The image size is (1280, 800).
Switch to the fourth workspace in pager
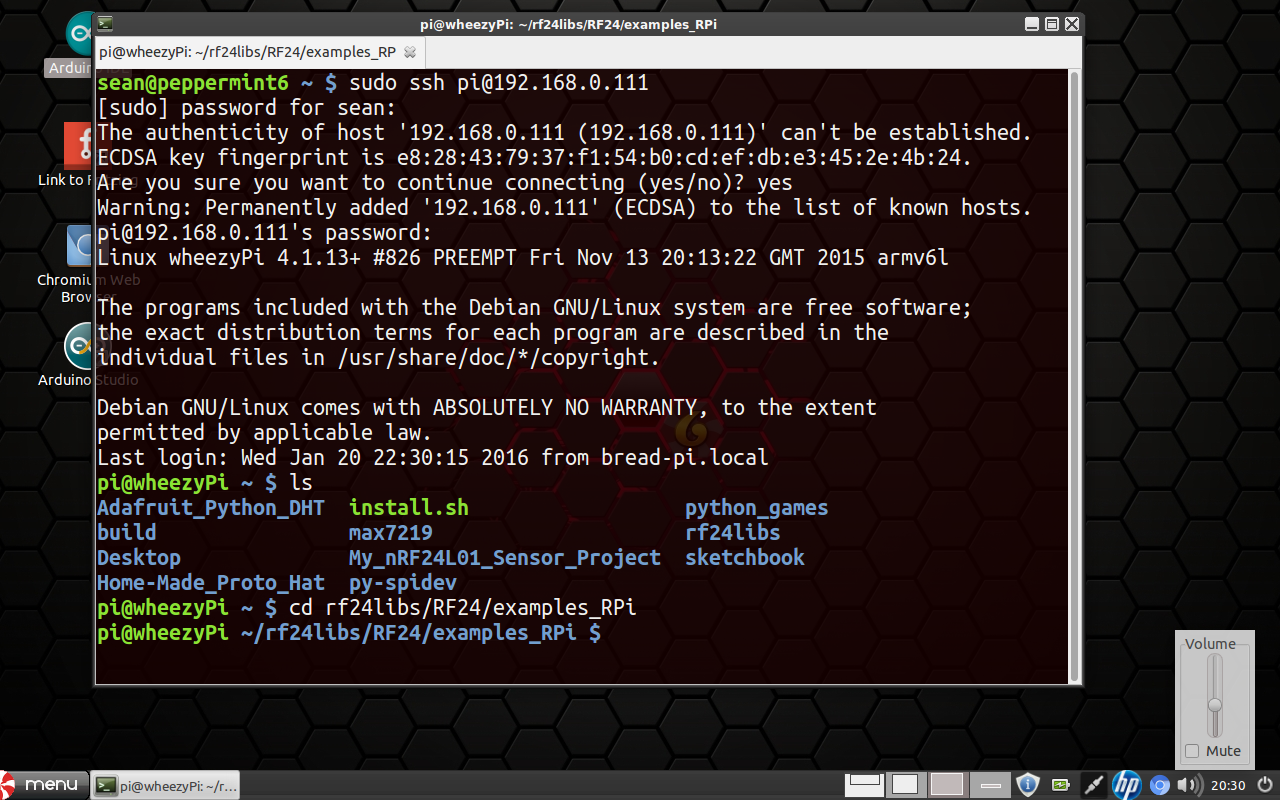(990, 784)
